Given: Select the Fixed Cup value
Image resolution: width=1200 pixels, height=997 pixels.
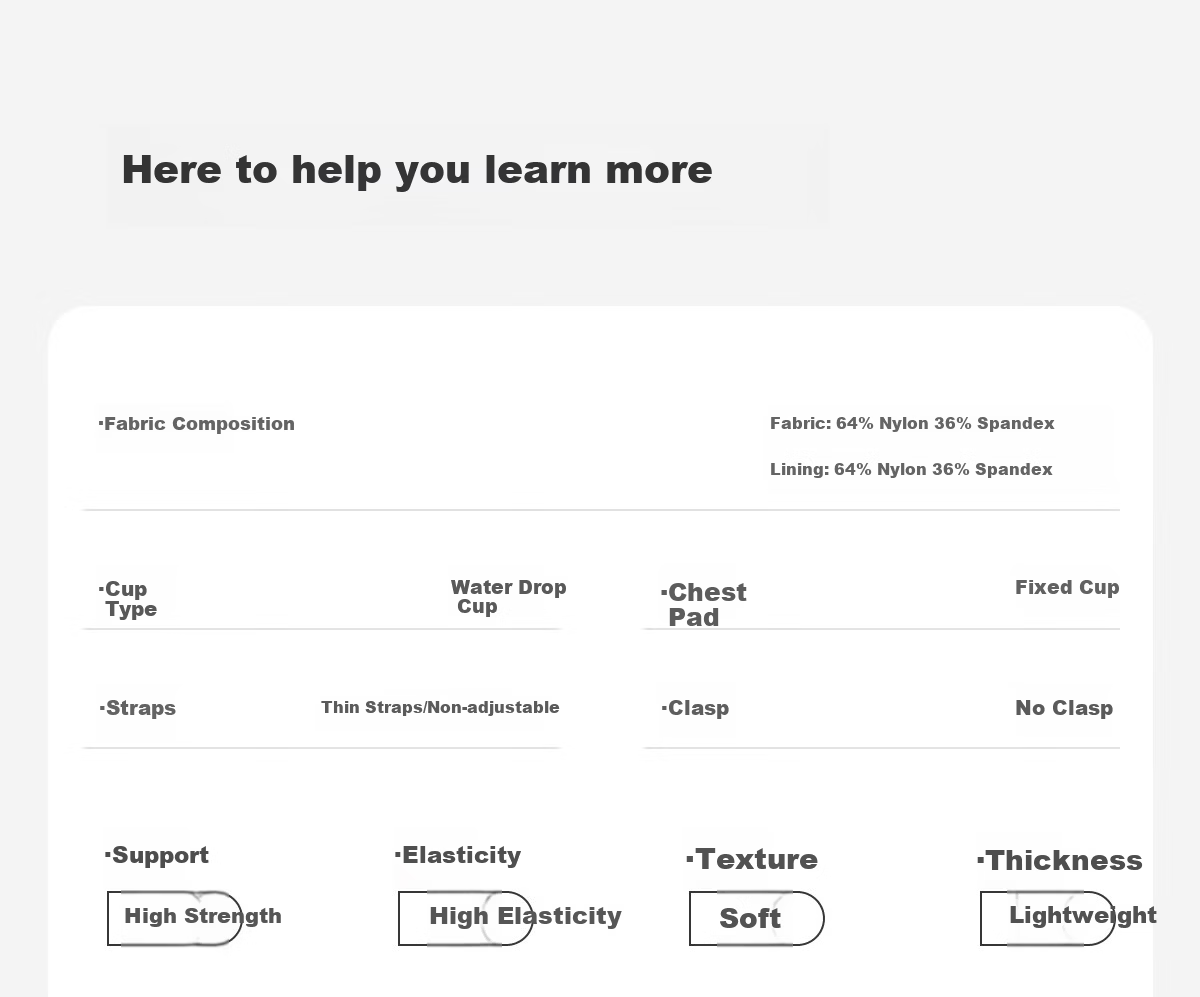Looking at the screenshot, I should [x=1067, y=587].
